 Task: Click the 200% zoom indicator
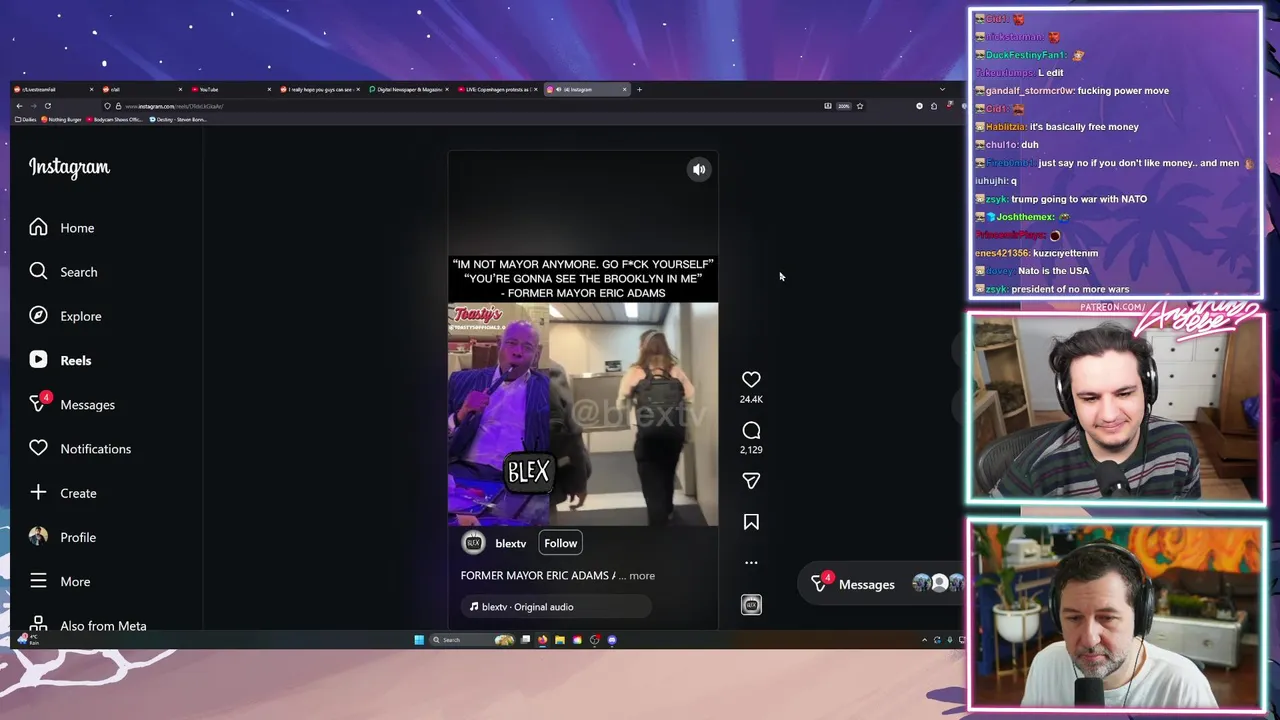[844, 106]
